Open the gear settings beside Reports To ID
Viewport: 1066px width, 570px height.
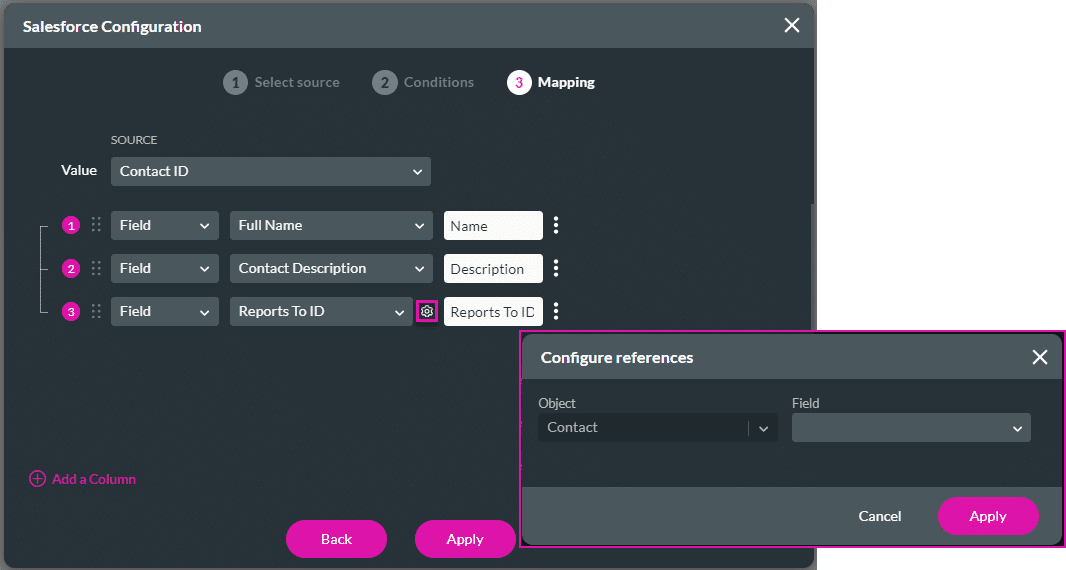426,312
